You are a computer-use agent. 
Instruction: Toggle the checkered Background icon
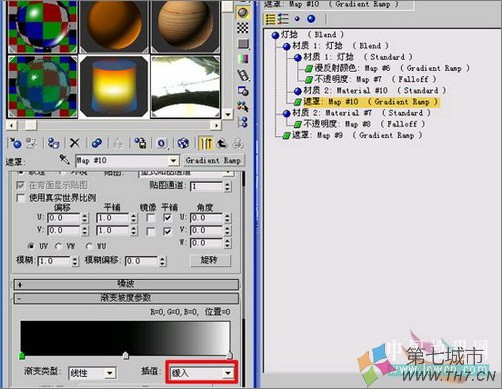pos(243,28)
